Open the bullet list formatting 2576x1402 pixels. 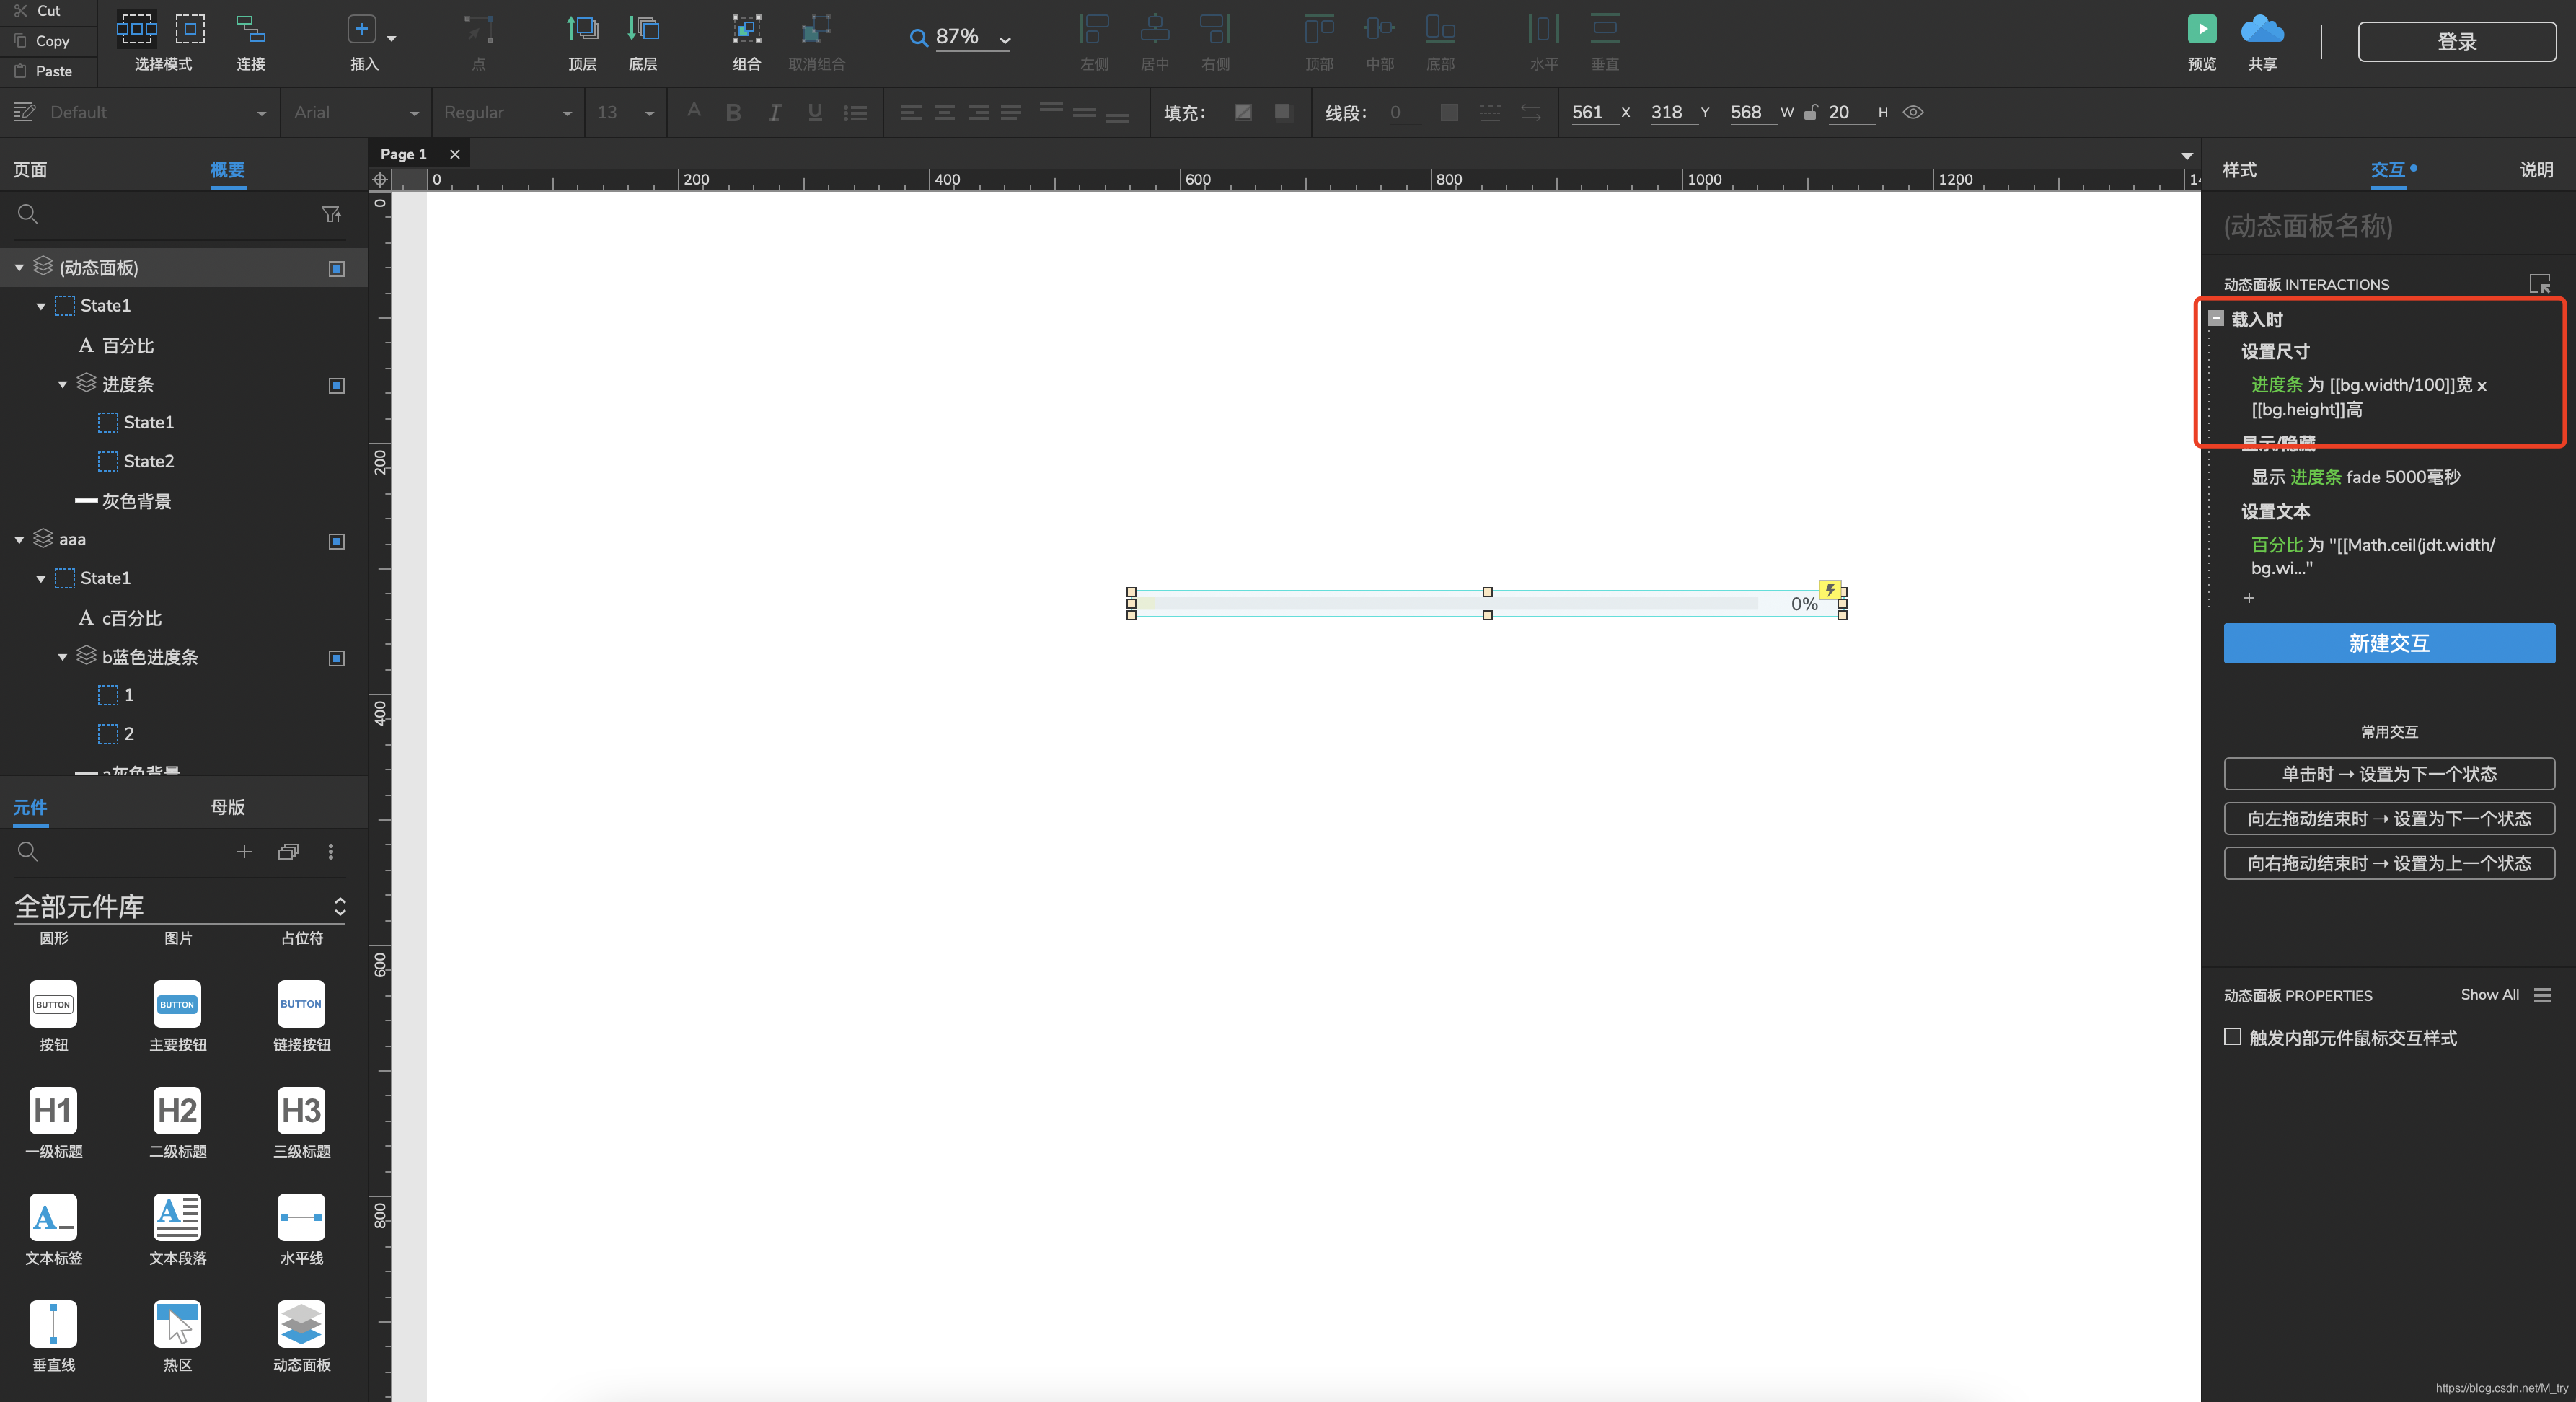pyautogui.click(x=855, y=113)
